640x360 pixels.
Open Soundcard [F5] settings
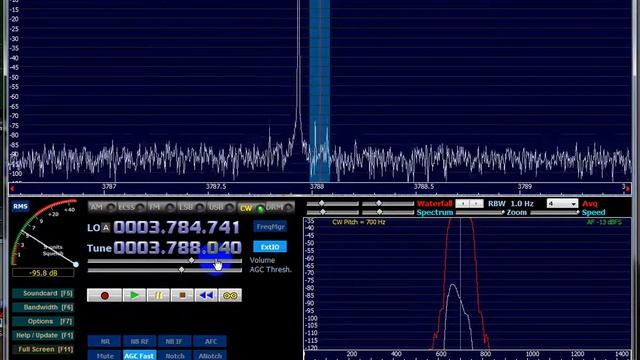click(43, 293)
